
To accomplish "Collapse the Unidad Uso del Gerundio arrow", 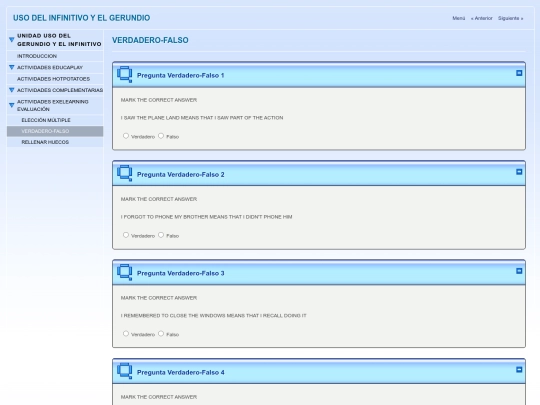I will pyautogui.click(x=12, y=40).
